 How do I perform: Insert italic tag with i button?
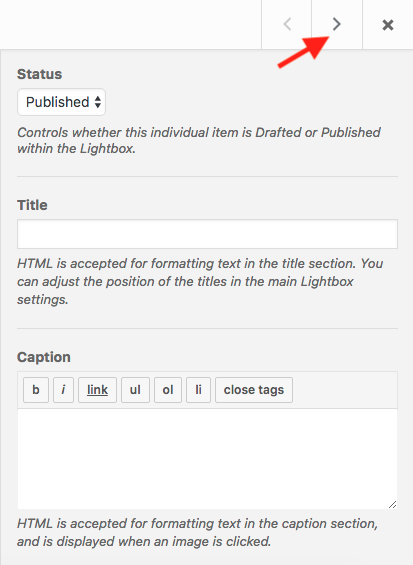click(63, 390)
